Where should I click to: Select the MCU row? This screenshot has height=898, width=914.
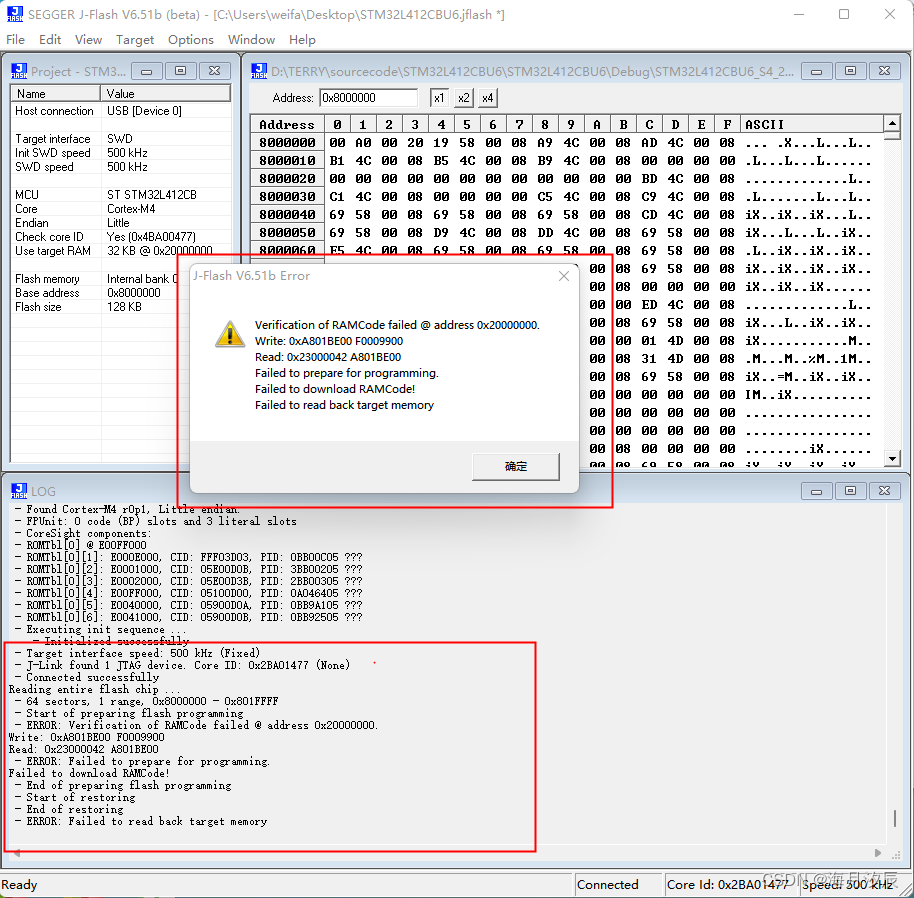point(121,195)
